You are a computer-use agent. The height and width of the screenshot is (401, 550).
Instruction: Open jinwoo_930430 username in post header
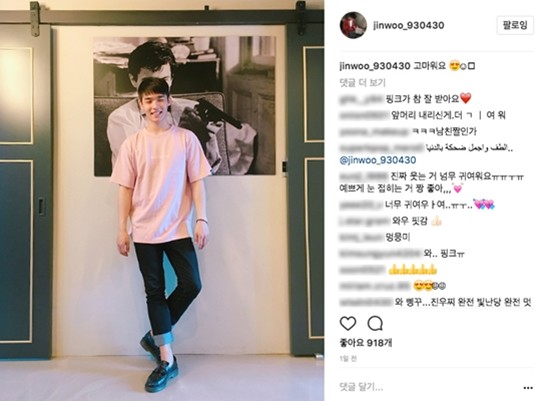click(409, 25)
